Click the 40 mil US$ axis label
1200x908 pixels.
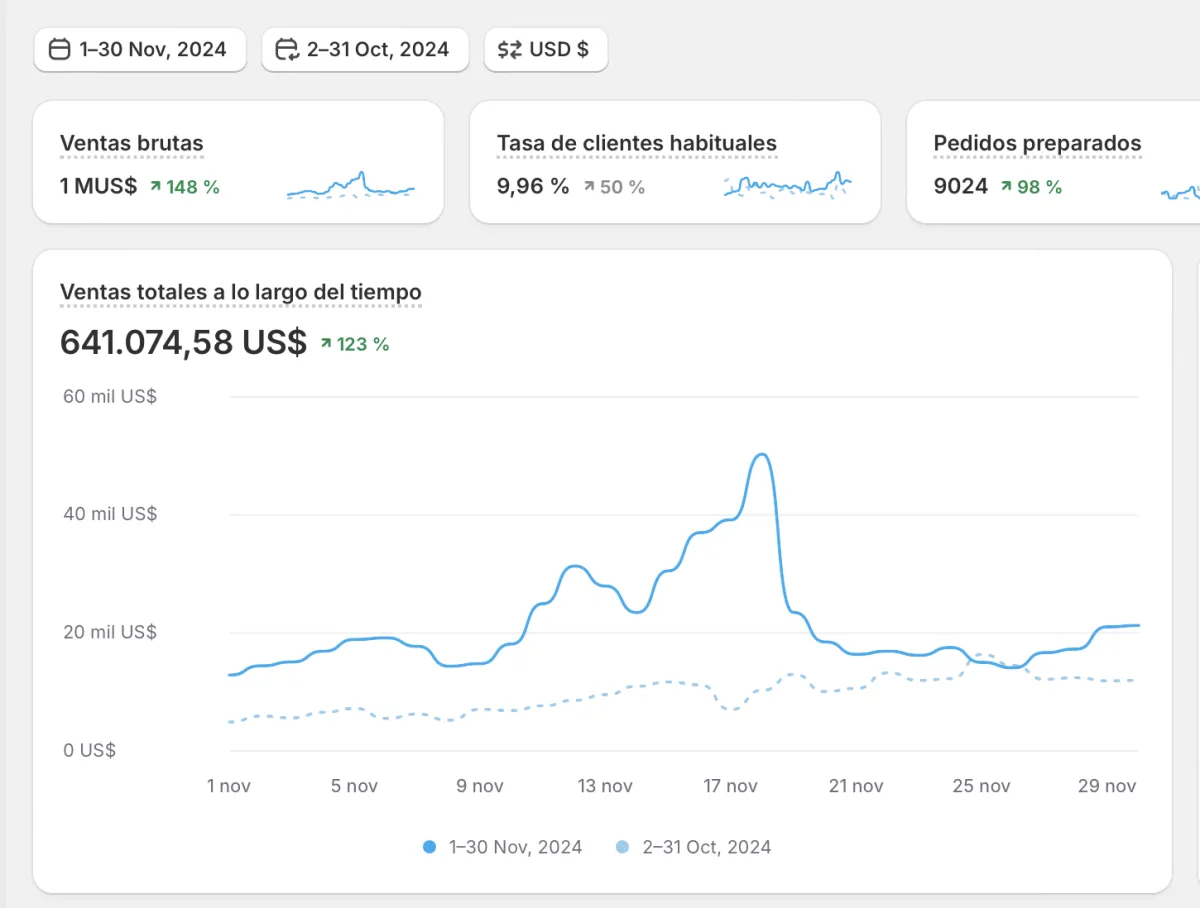pos(110,514)
